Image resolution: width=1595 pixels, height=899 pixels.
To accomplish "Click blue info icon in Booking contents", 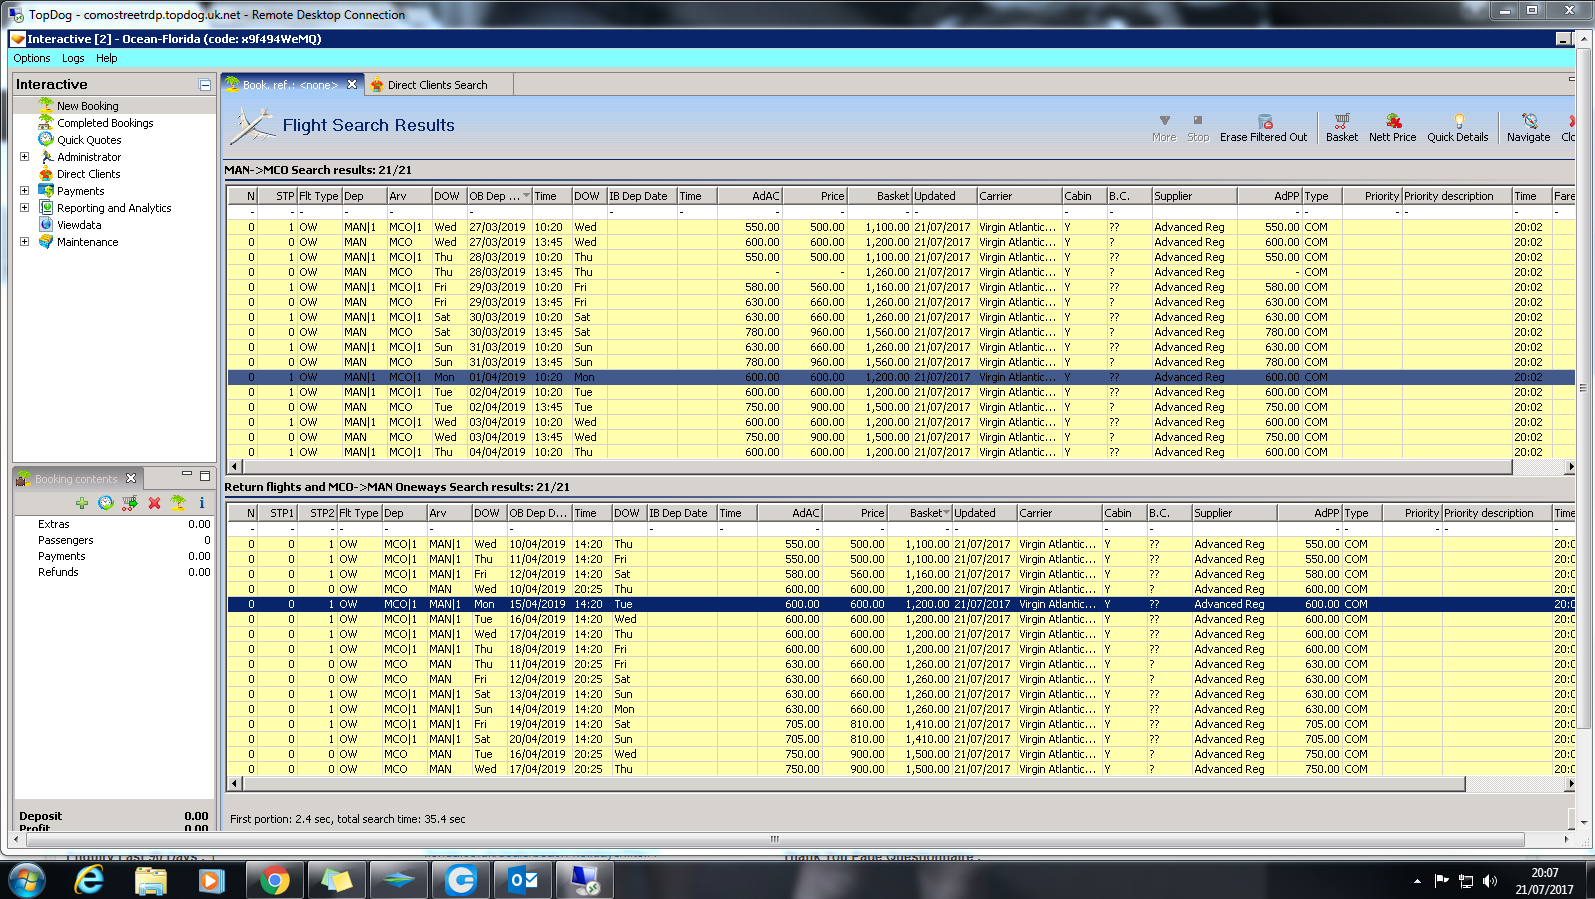I will [201, 503].
